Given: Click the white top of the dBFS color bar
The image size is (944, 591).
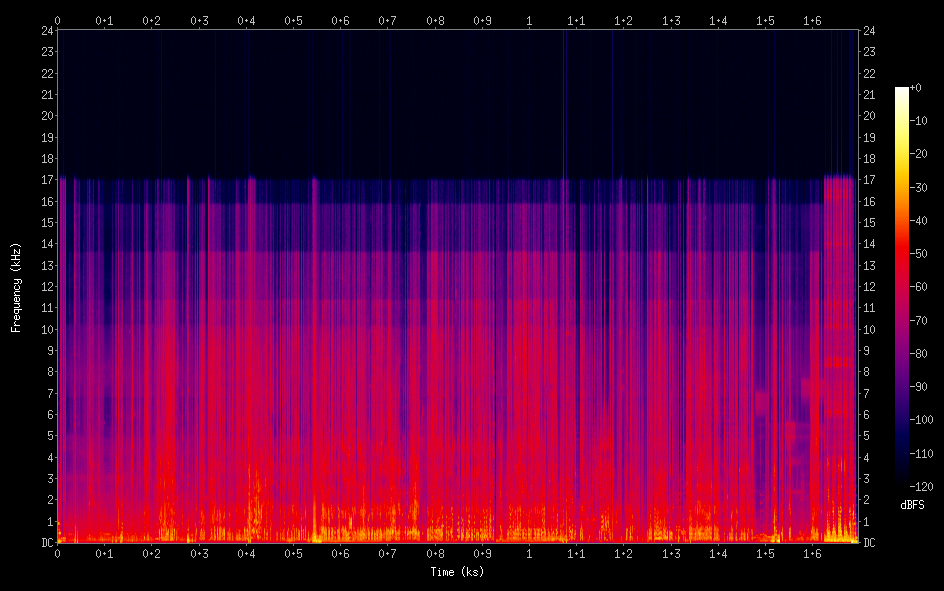Looking at the screenshot, I should (901, 92).
